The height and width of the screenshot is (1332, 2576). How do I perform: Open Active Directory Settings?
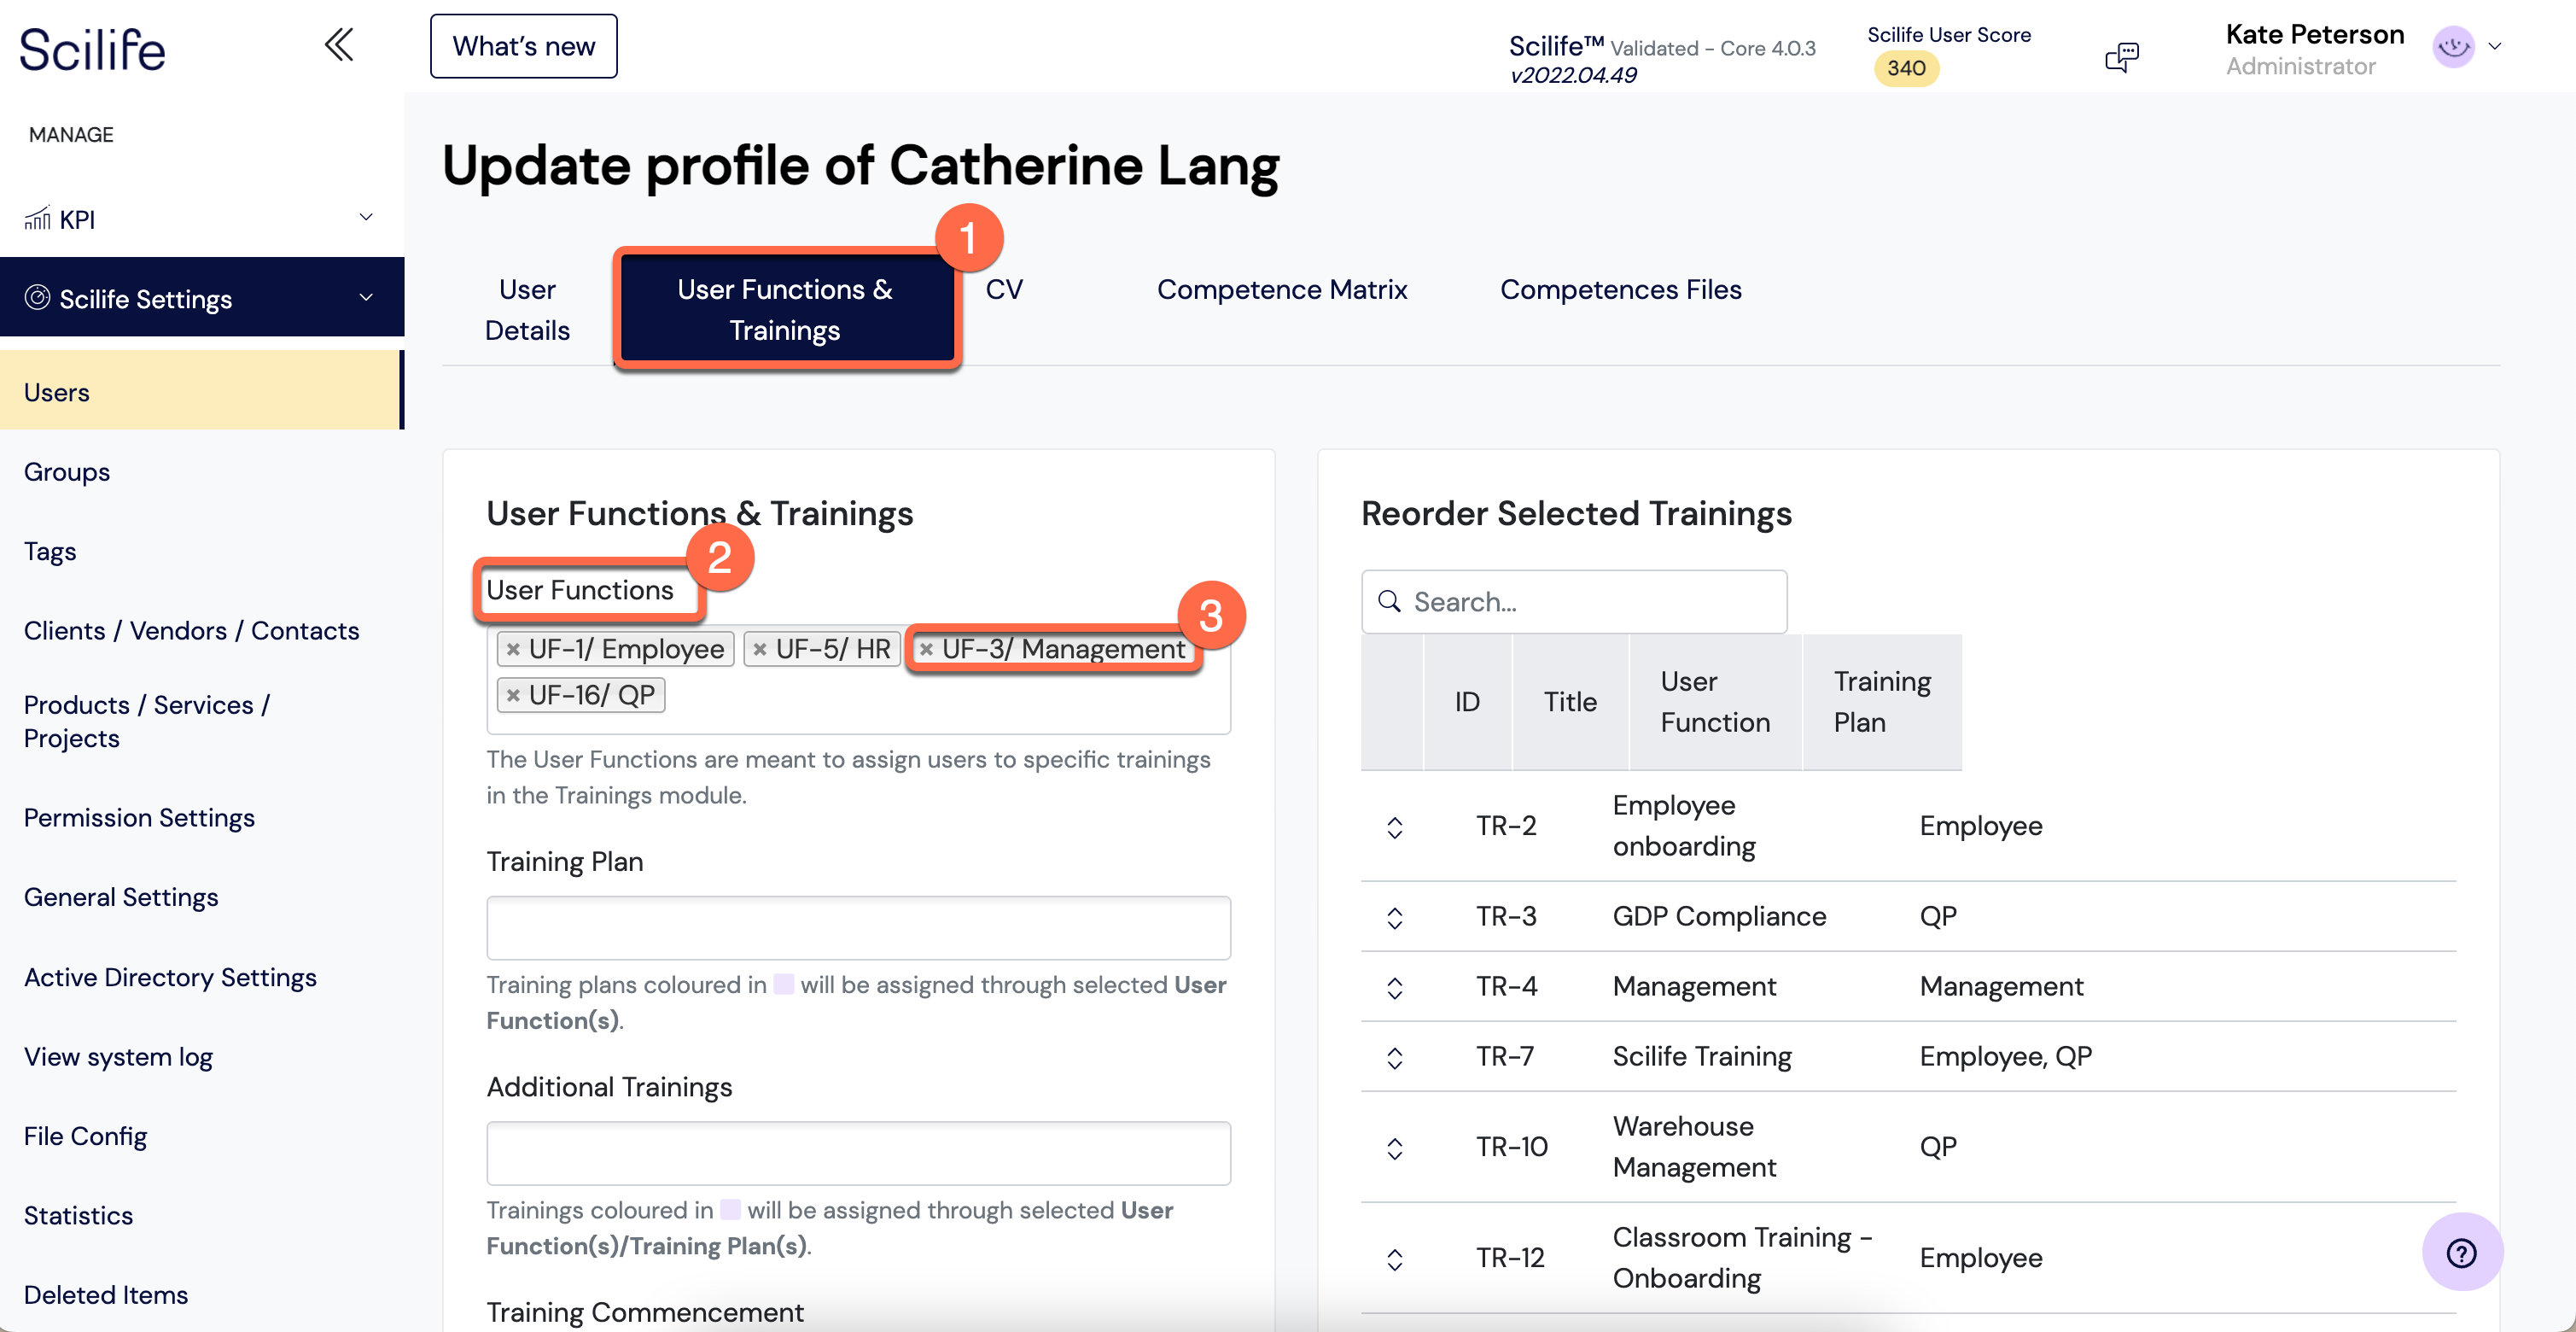pyautogui.click(x=170, y=976)
